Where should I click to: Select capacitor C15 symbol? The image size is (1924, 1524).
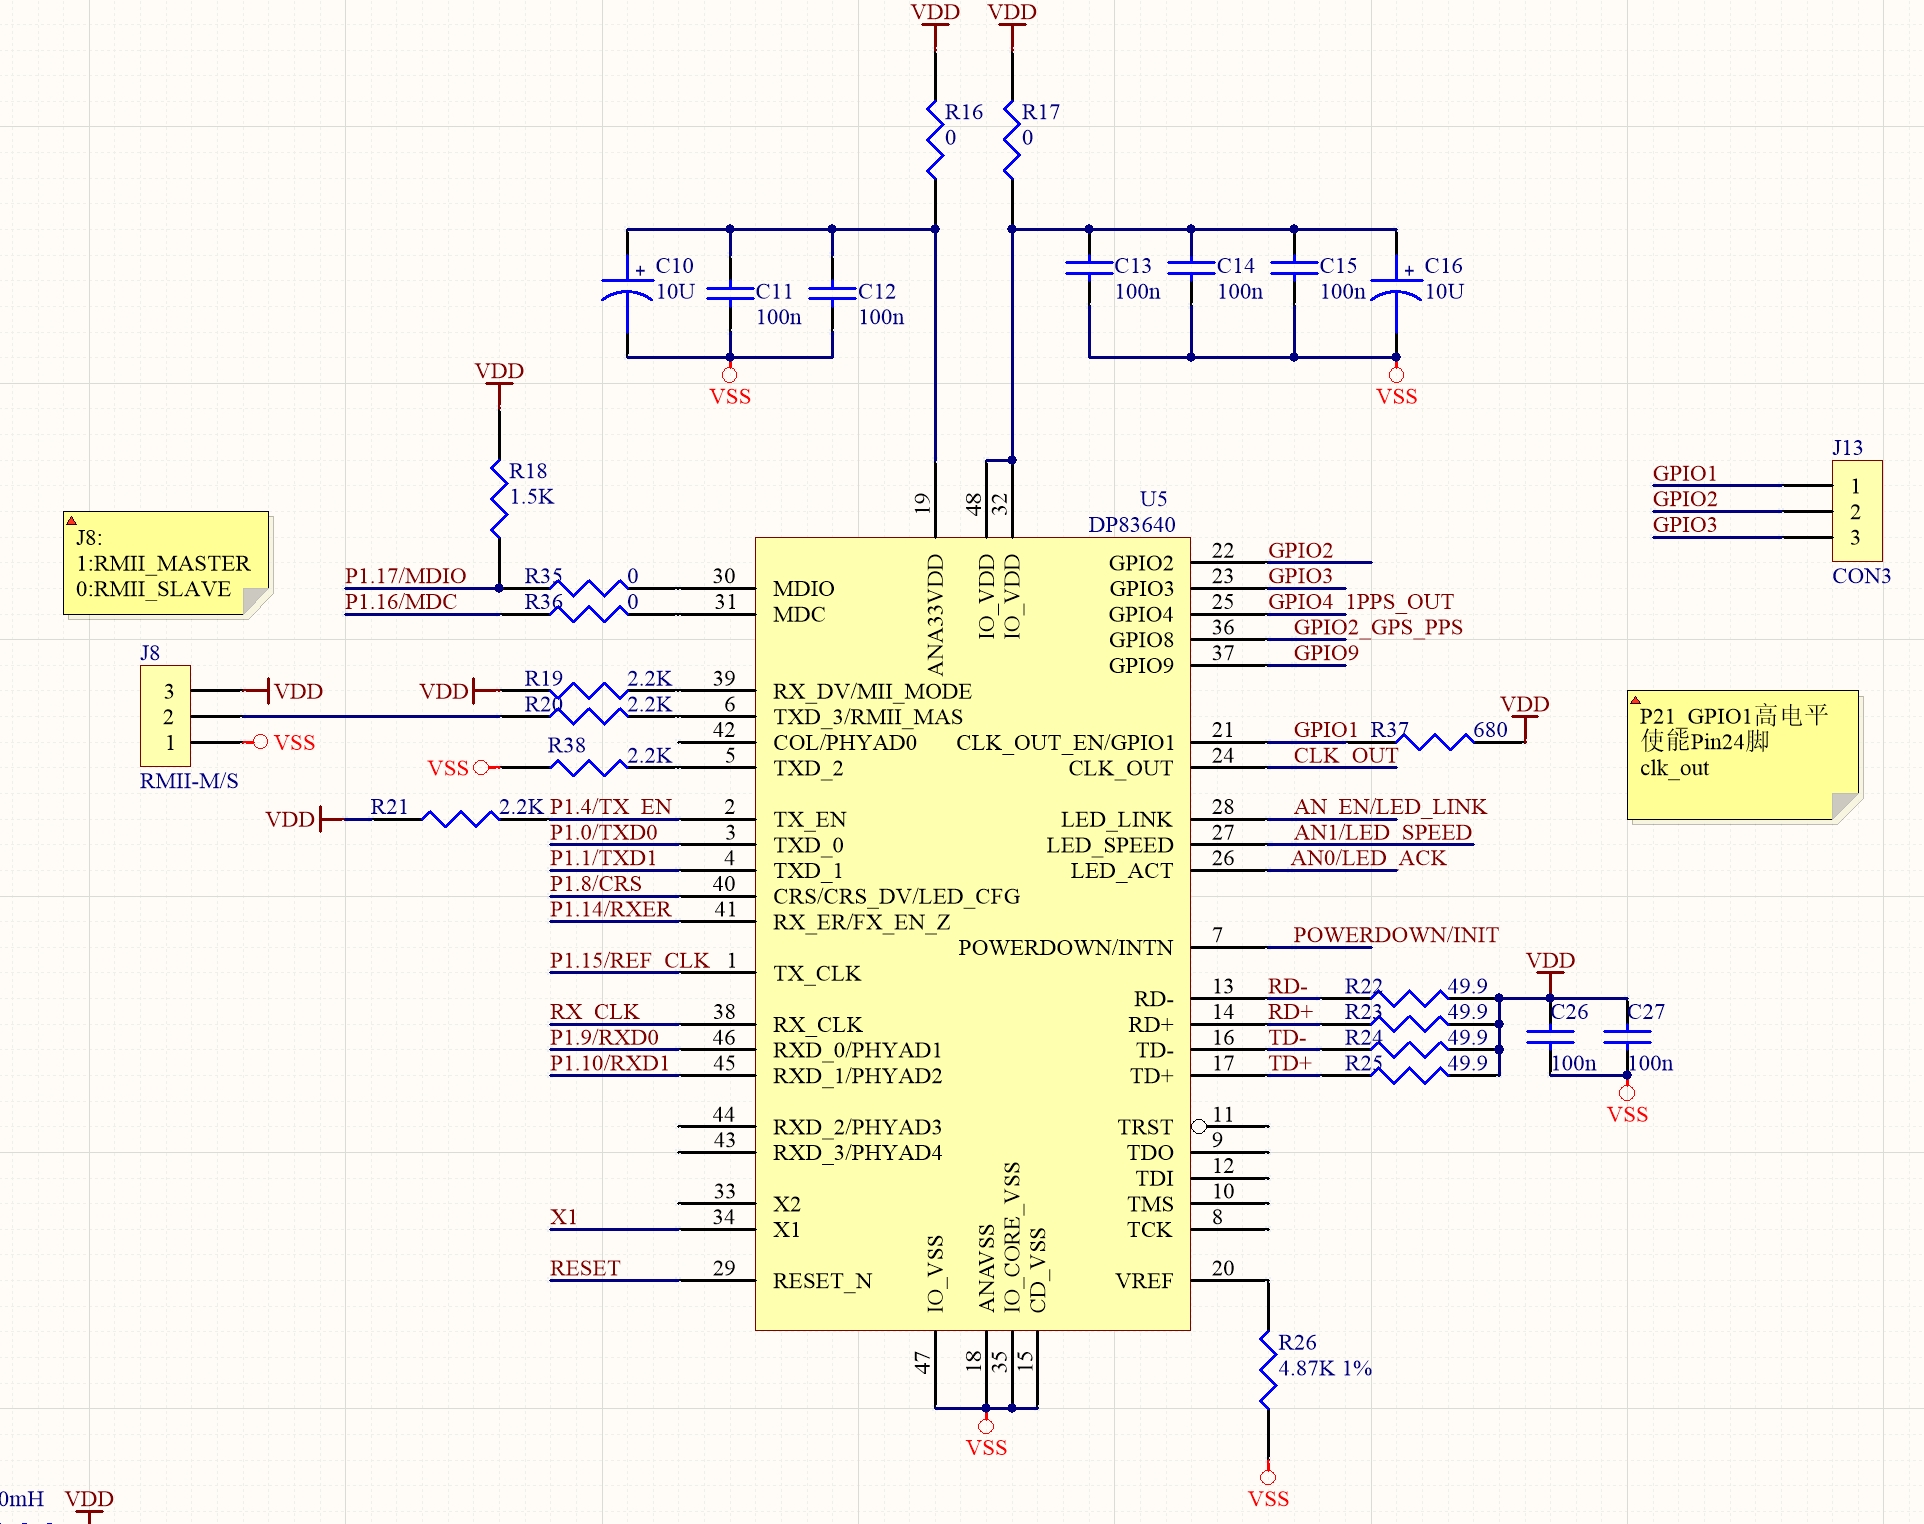pos(1294,267)
